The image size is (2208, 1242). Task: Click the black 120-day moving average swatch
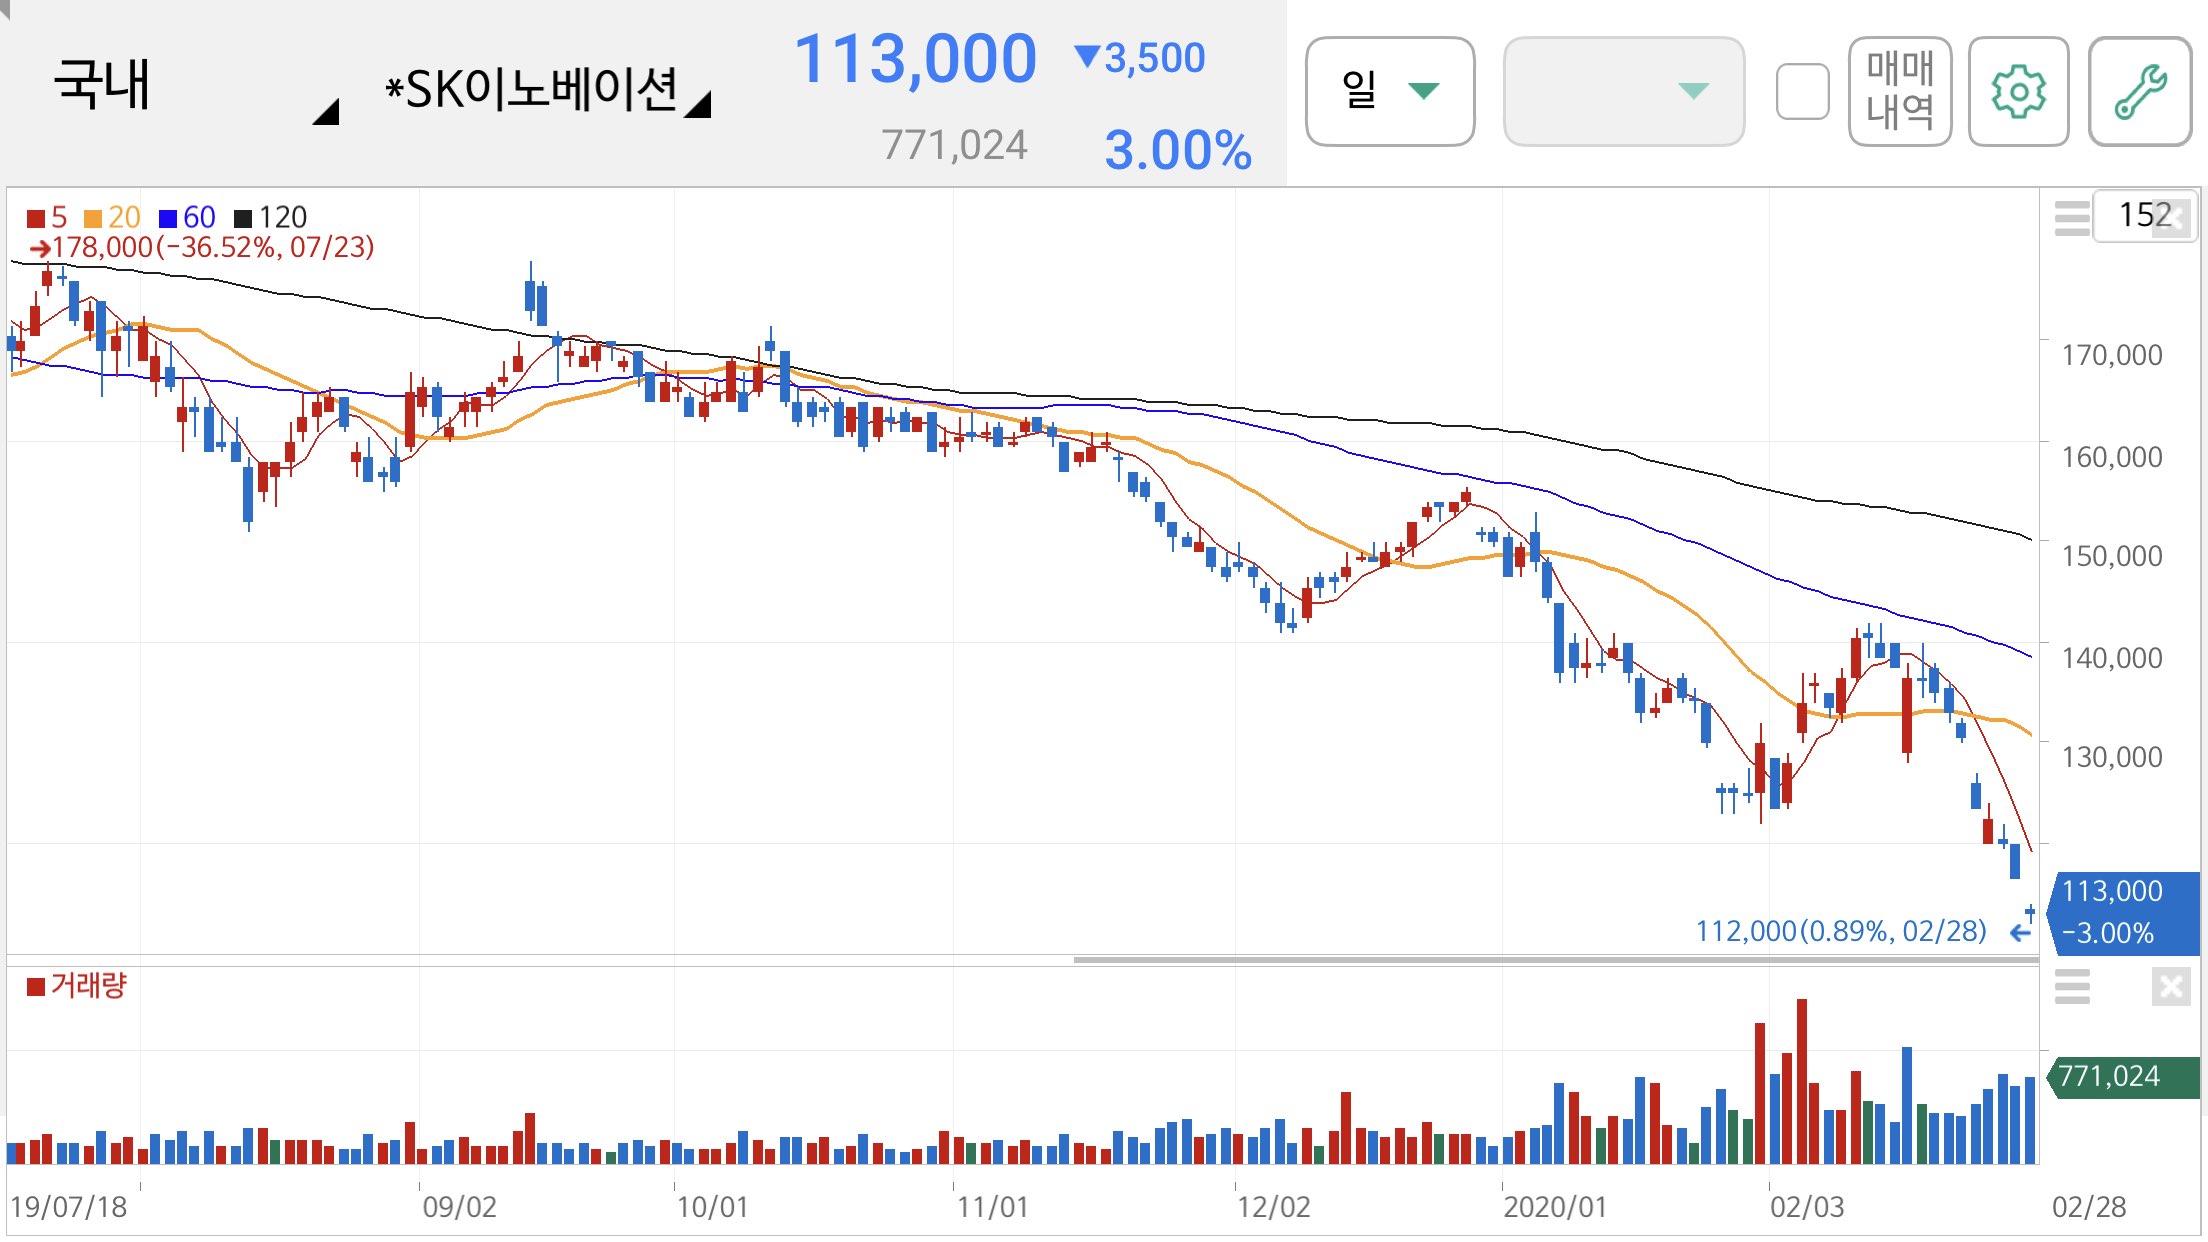[x=243, y=218]
